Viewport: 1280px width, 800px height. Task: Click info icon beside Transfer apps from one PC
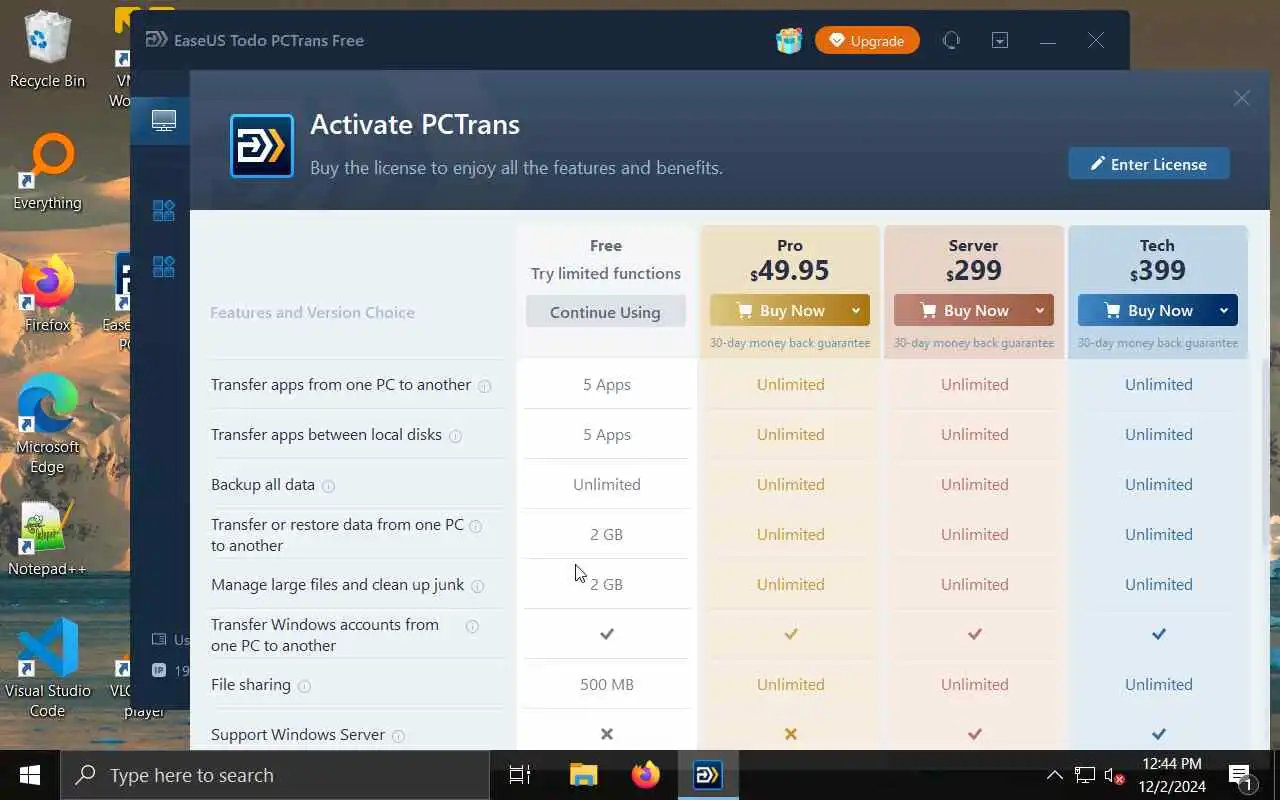485,386
